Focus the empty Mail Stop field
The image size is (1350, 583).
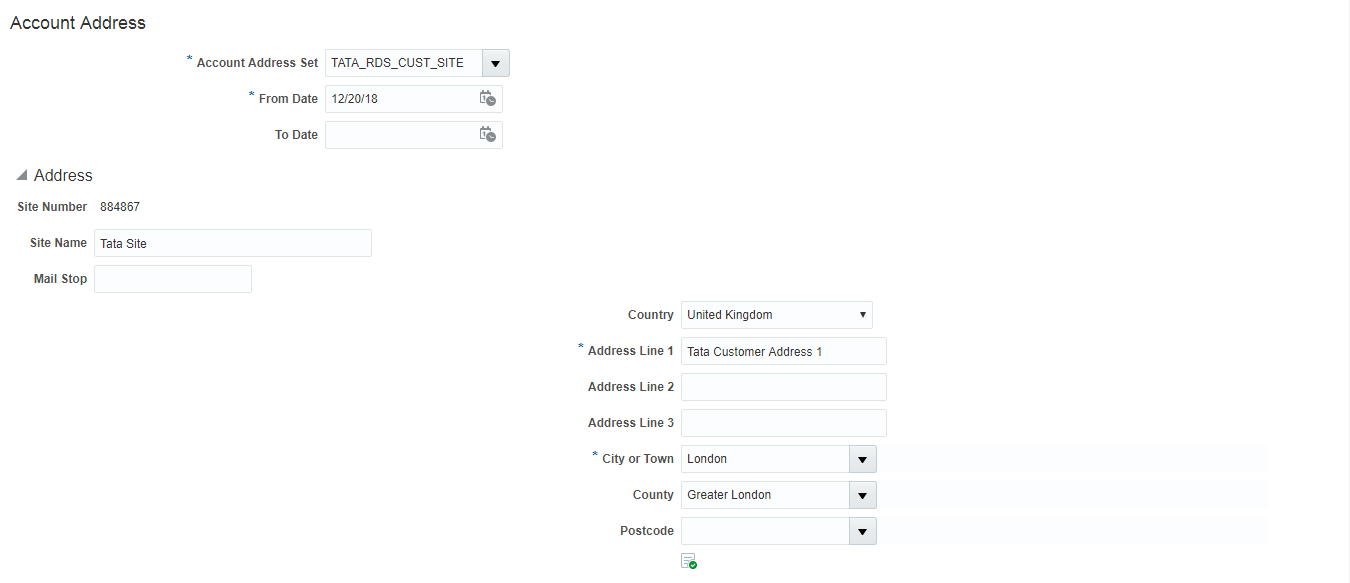coord(172,279)
